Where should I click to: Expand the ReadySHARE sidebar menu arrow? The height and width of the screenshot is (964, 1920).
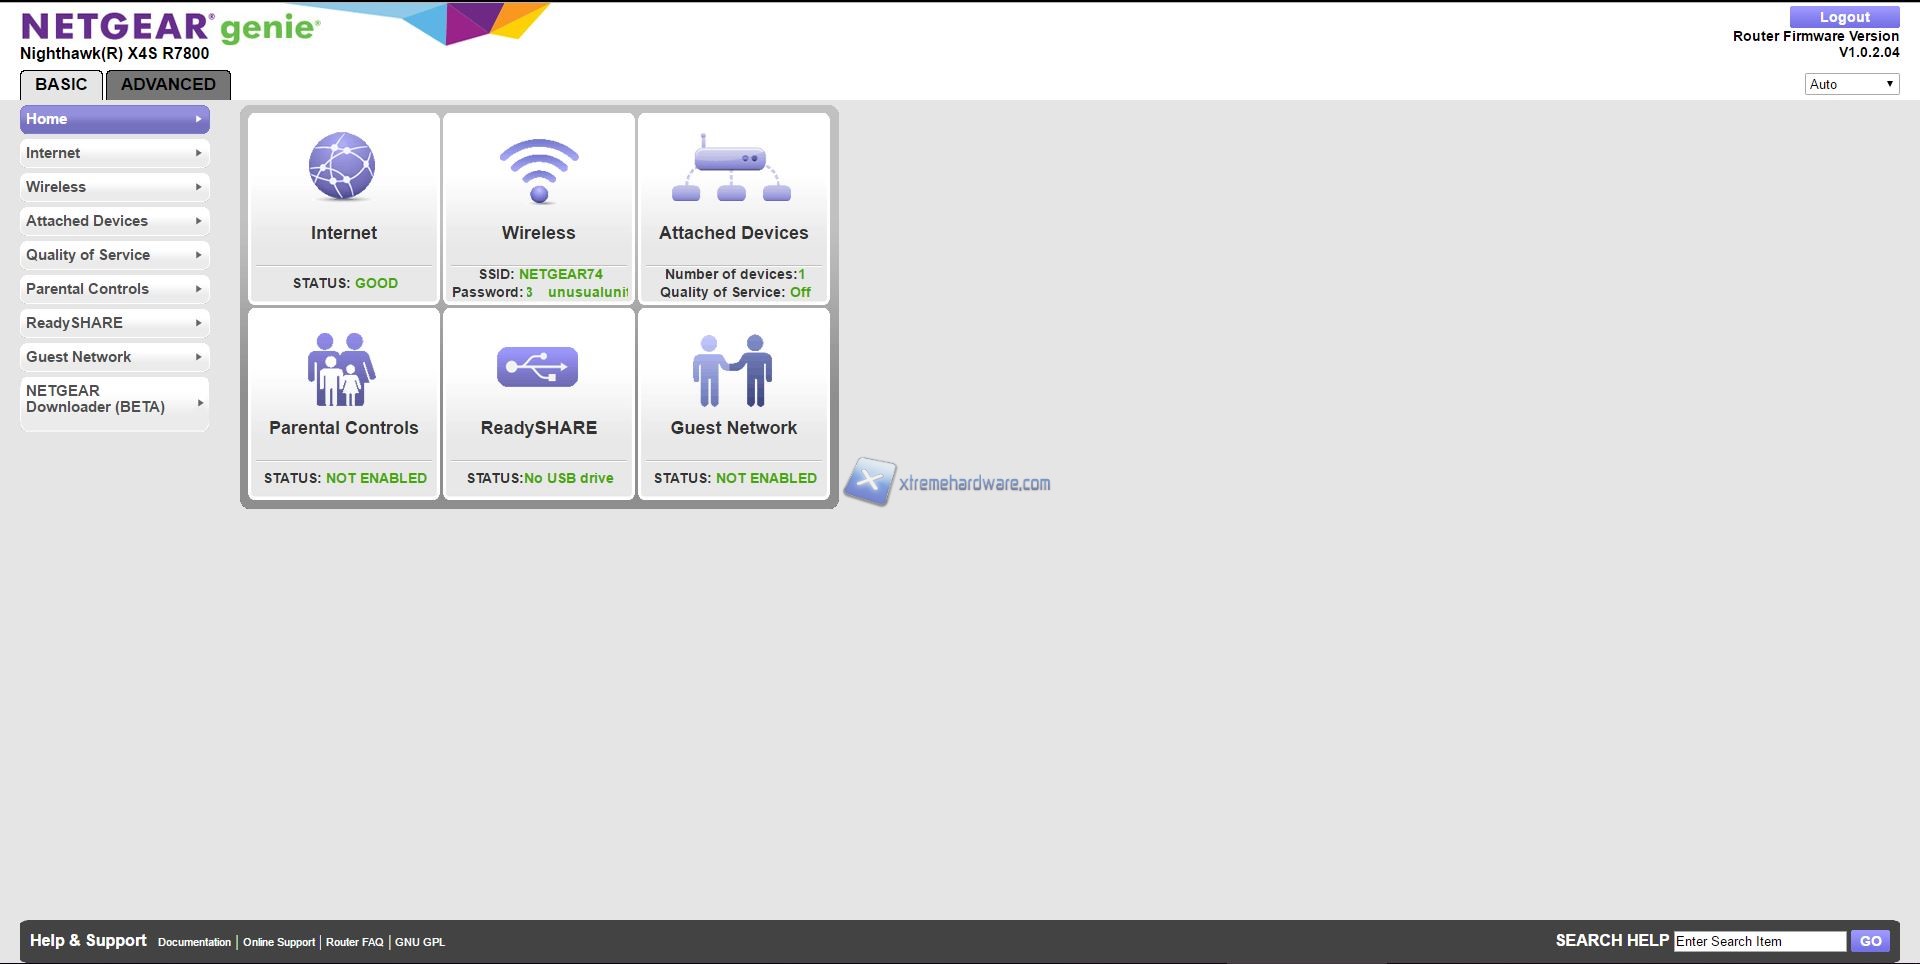click(199, 323)
